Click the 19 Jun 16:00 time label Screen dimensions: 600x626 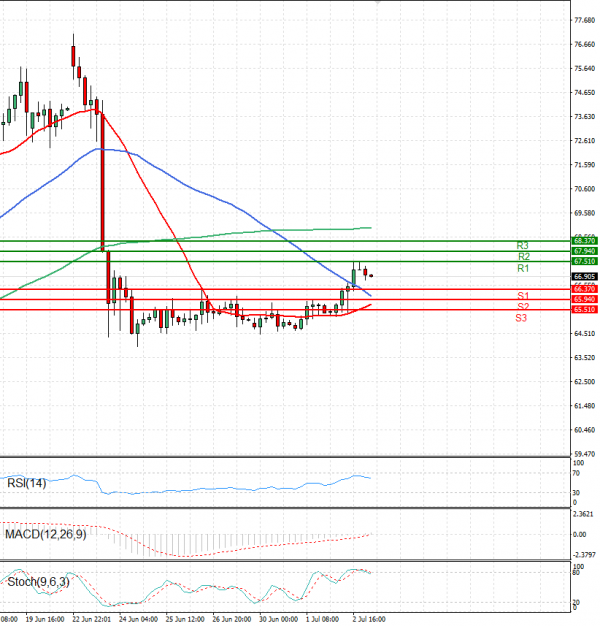(x=45, y=619)
